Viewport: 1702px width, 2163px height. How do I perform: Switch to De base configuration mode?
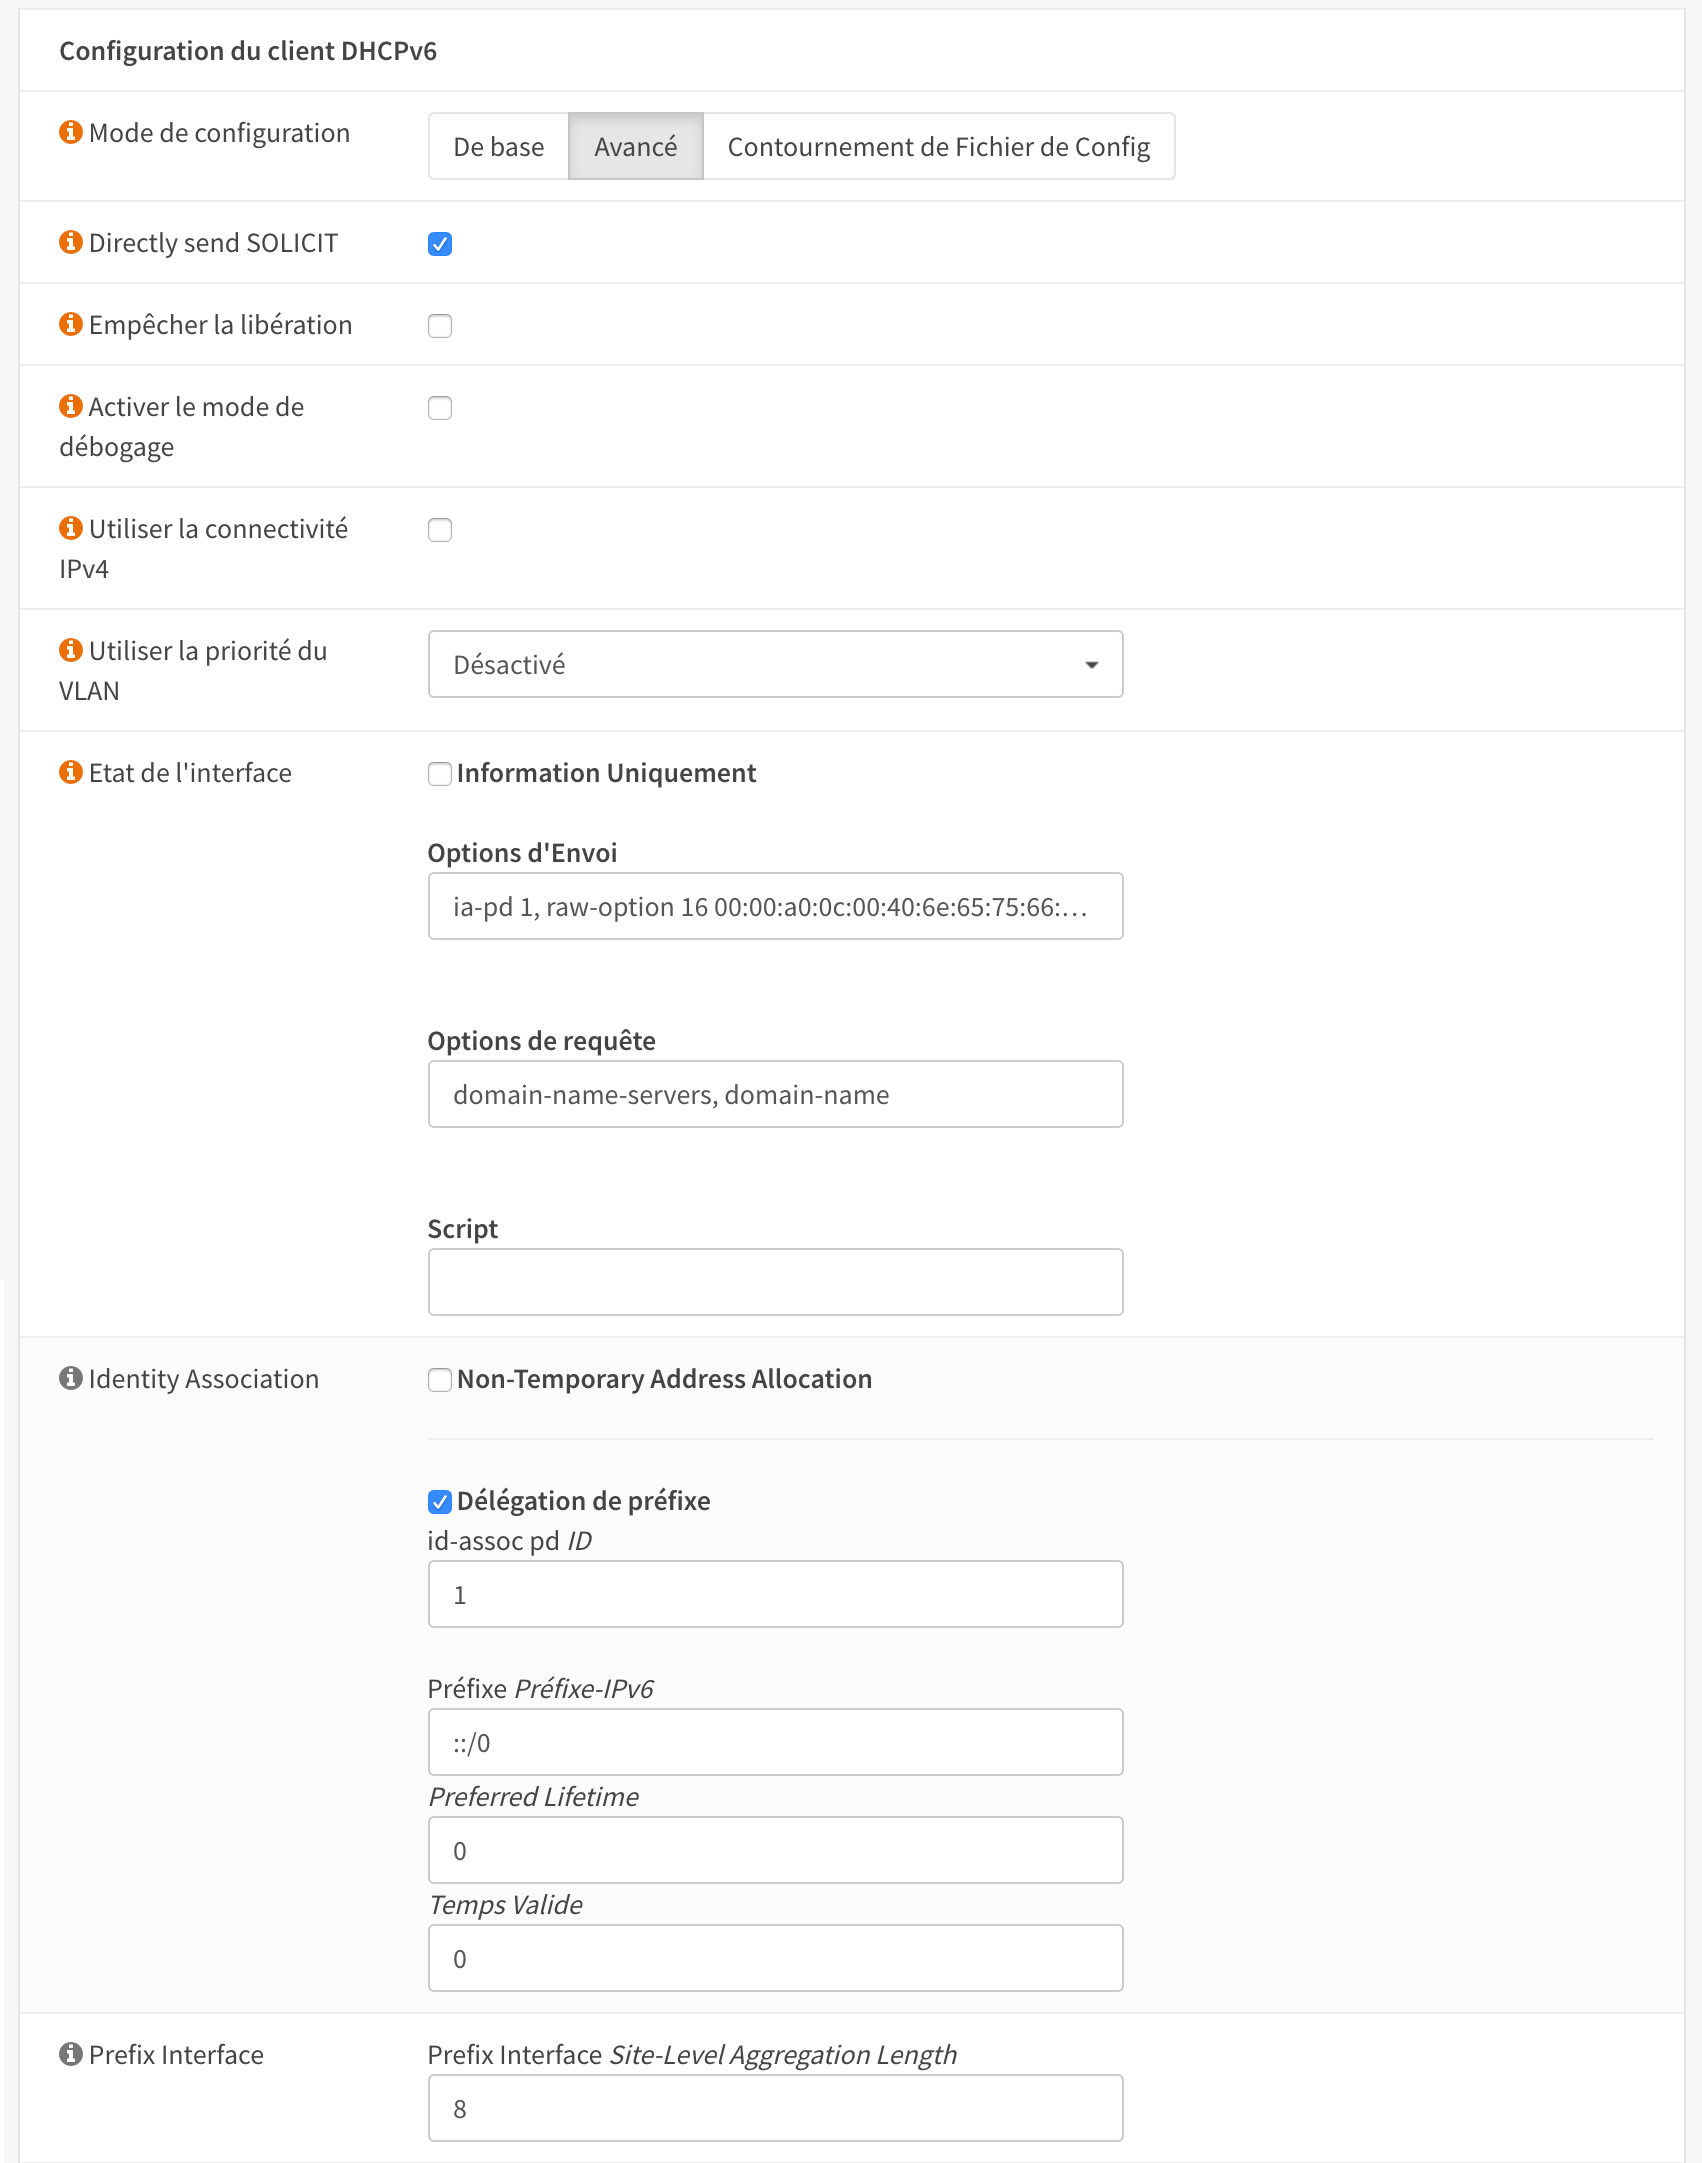pos(498,147)
